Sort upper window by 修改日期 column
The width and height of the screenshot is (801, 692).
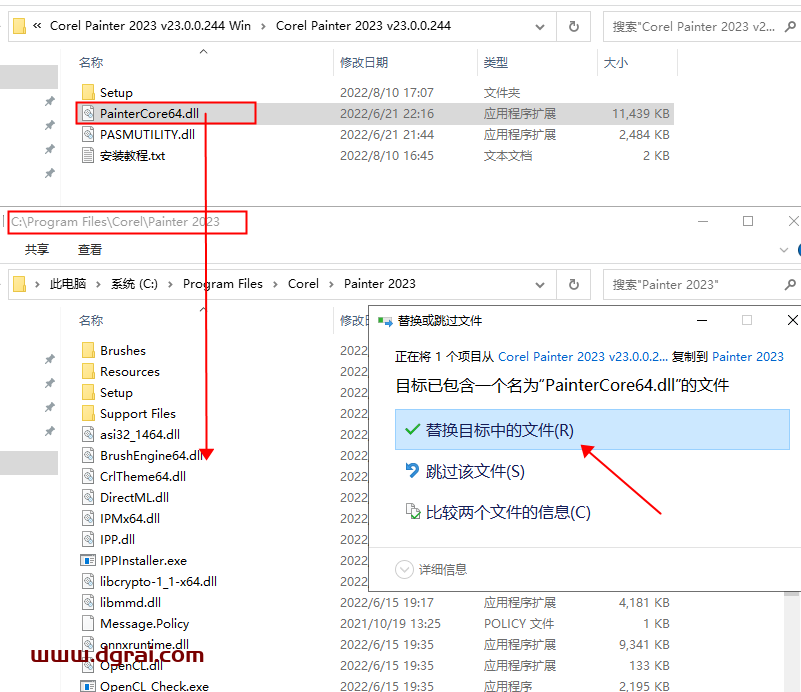coord(364,62)
